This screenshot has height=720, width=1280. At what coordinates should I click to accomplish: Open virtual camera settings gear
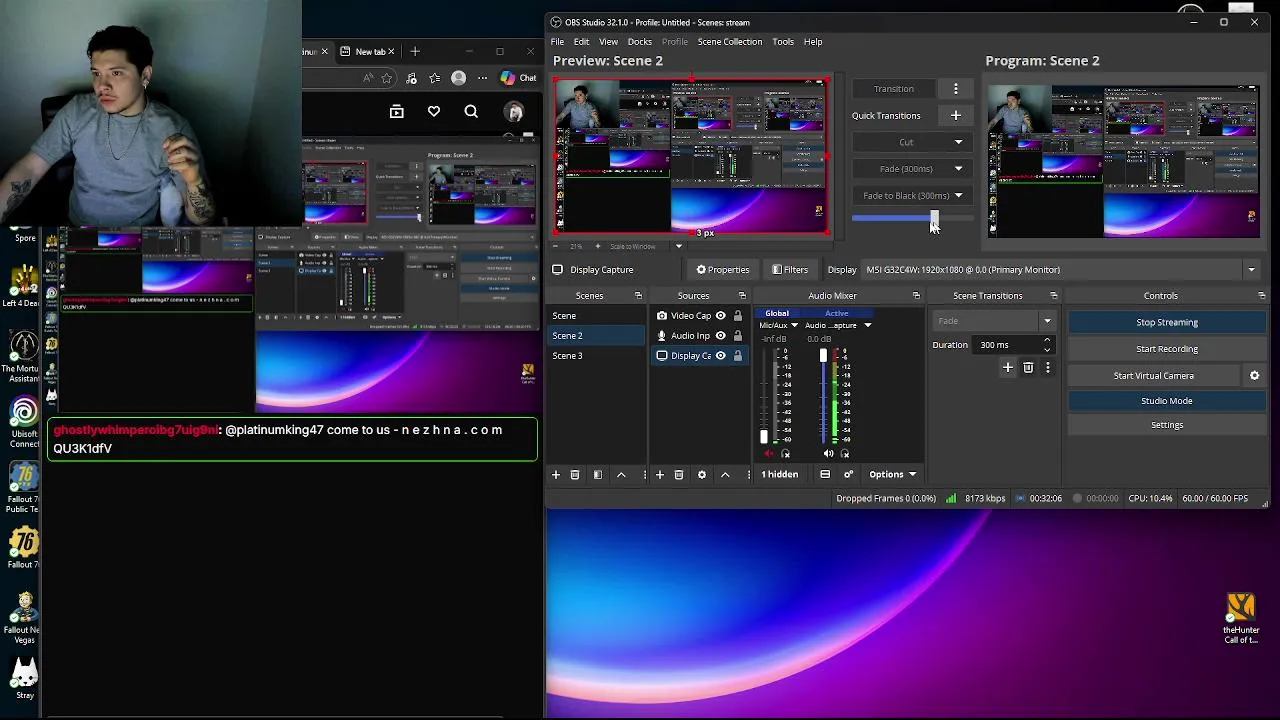1254,375
